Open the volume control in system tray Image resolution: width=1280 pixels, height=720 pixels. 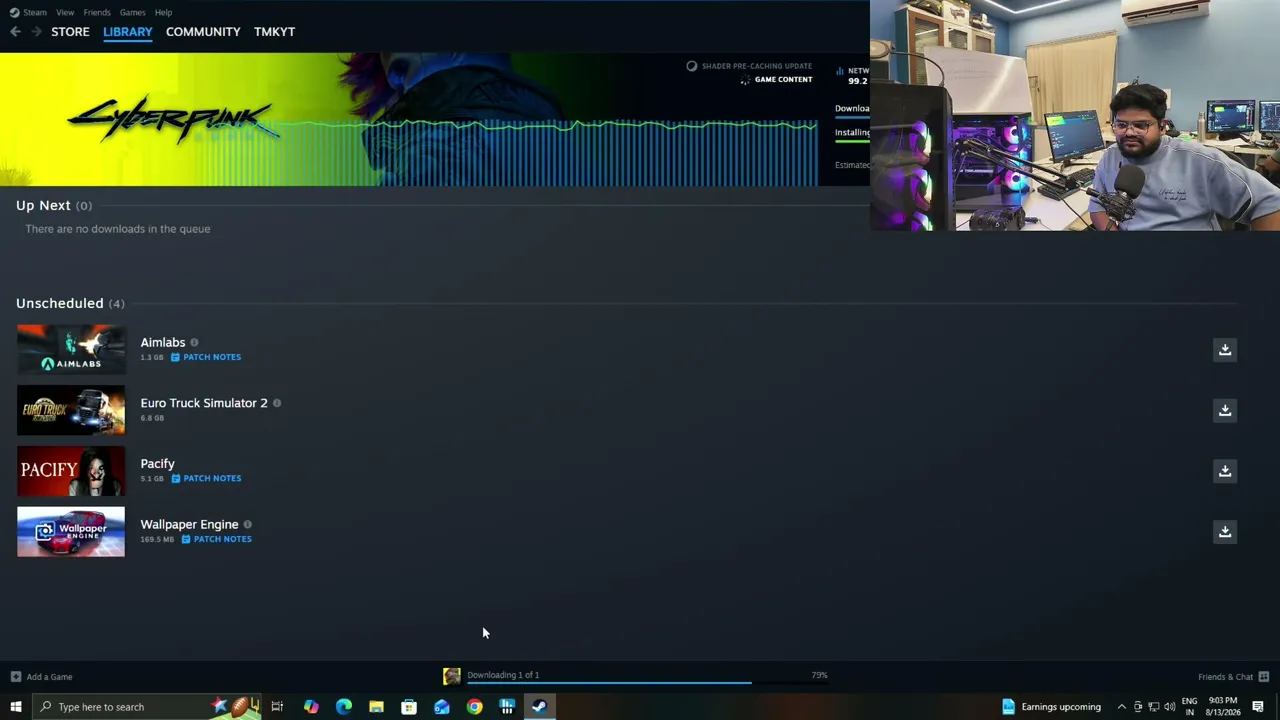[x=1169, y=707]
